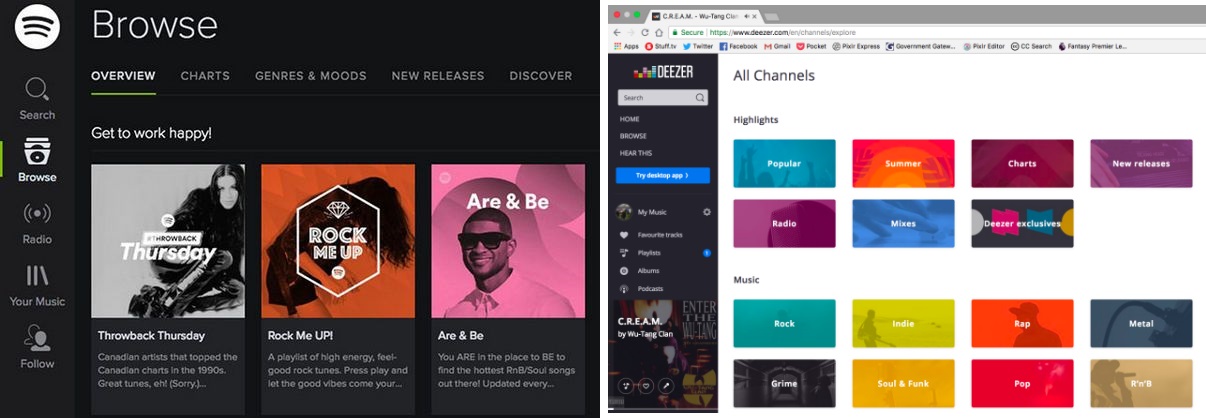The height and width of the screenshot is (418, 1206).
Task: Open the Pop music channel tile
Action: pos(1022,383)
